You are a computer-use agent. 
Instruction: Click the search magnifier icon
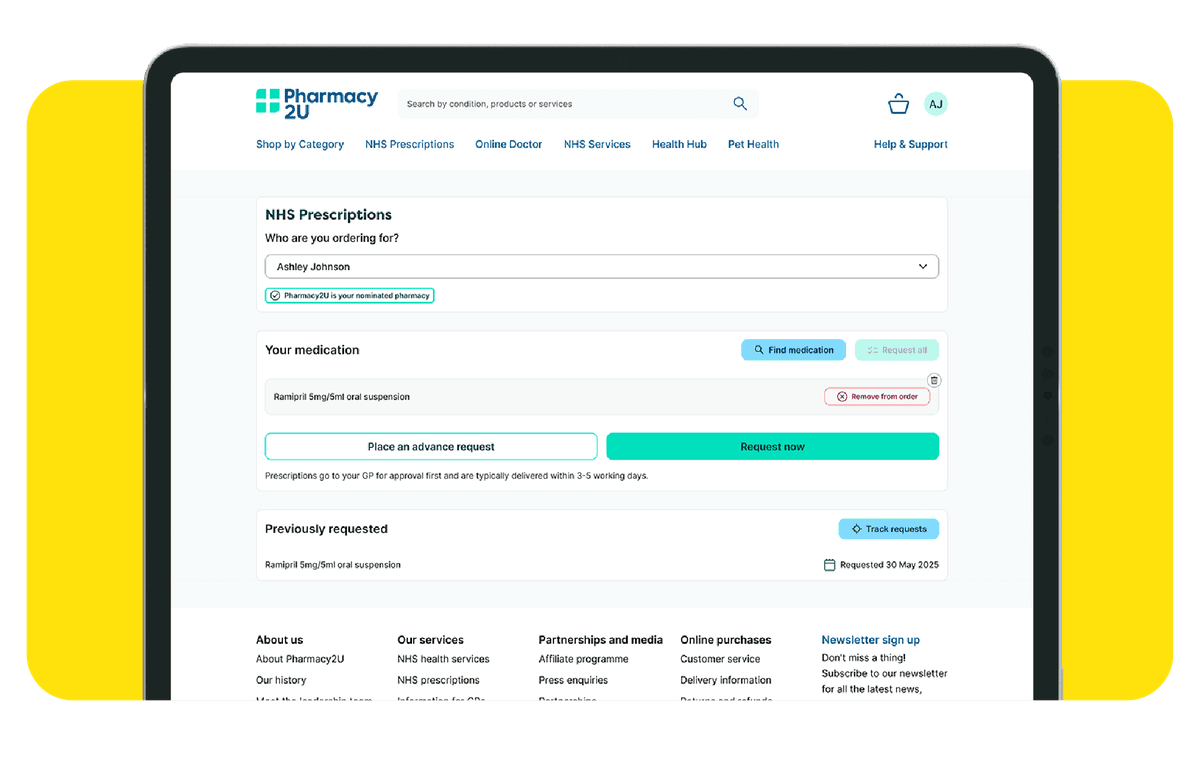click(x=740, y=104)
